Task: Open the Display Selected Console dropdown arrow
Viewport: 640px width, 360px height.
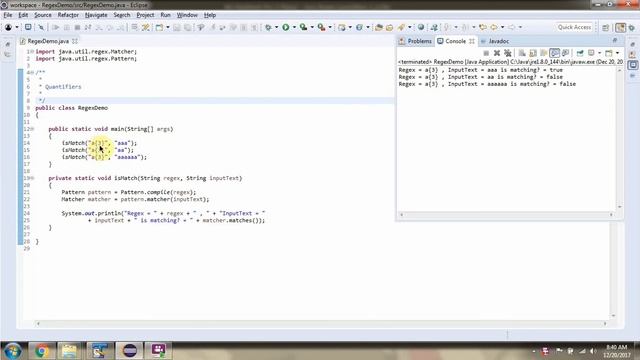Action: 600,53
